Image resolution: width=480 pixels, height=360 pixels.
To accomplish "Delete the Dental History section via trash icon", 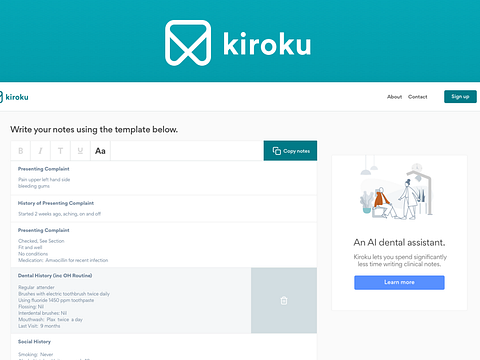I will (x=284, y=301).
